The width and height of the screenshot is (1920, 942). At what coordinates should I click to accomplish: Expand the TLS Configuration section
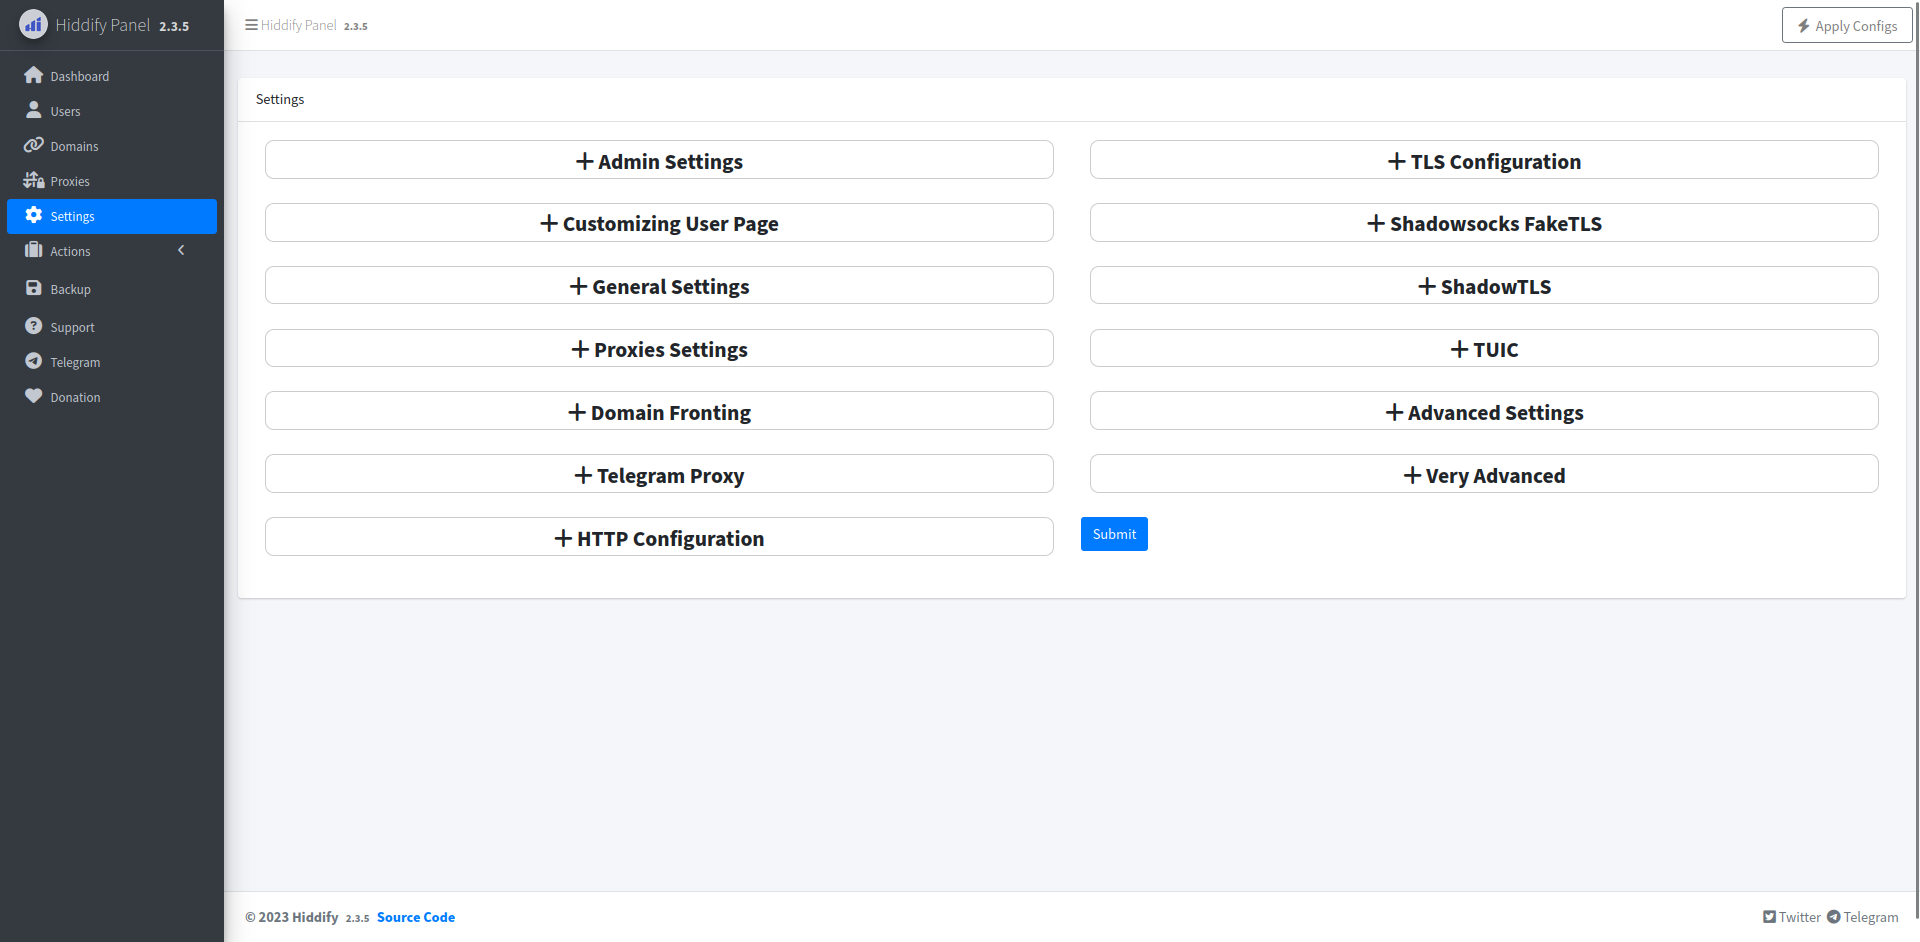coord(1484,160)
